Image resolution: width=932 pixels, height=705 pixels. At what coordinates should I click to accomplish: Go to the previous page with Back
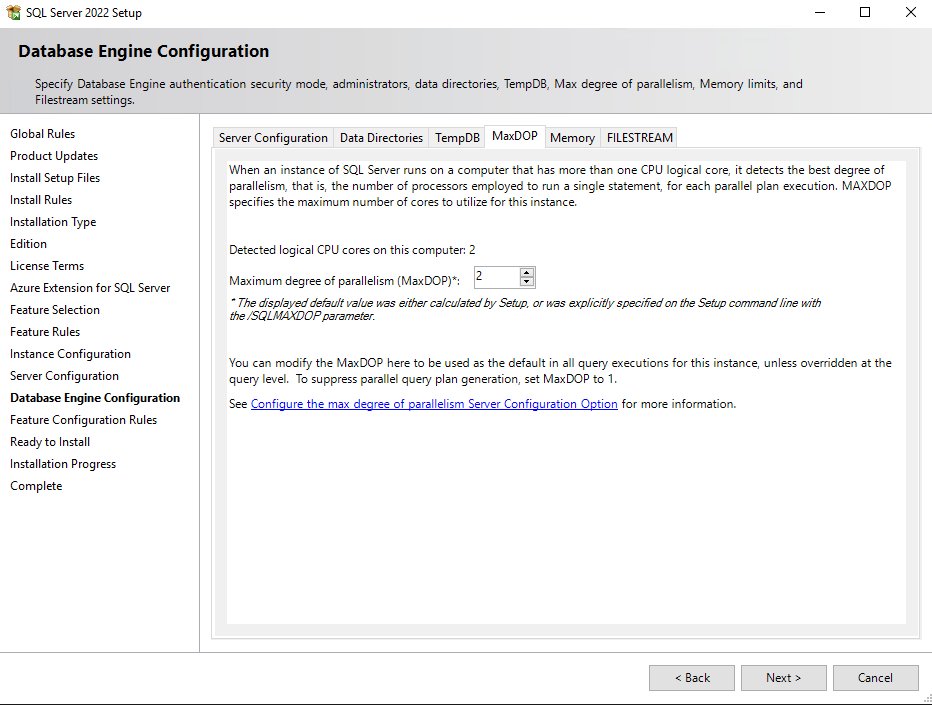[692, 678]
